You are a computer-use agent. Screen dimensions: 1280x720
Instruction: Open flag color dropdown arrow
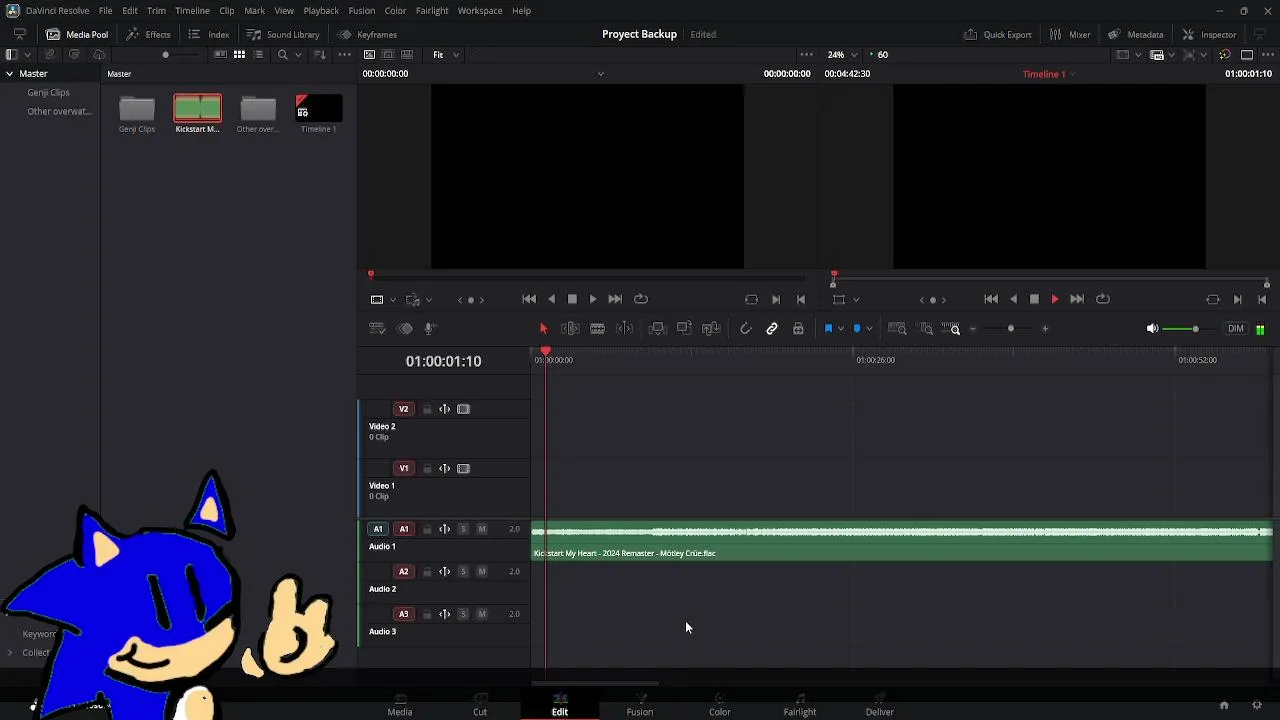pos(840,329)
